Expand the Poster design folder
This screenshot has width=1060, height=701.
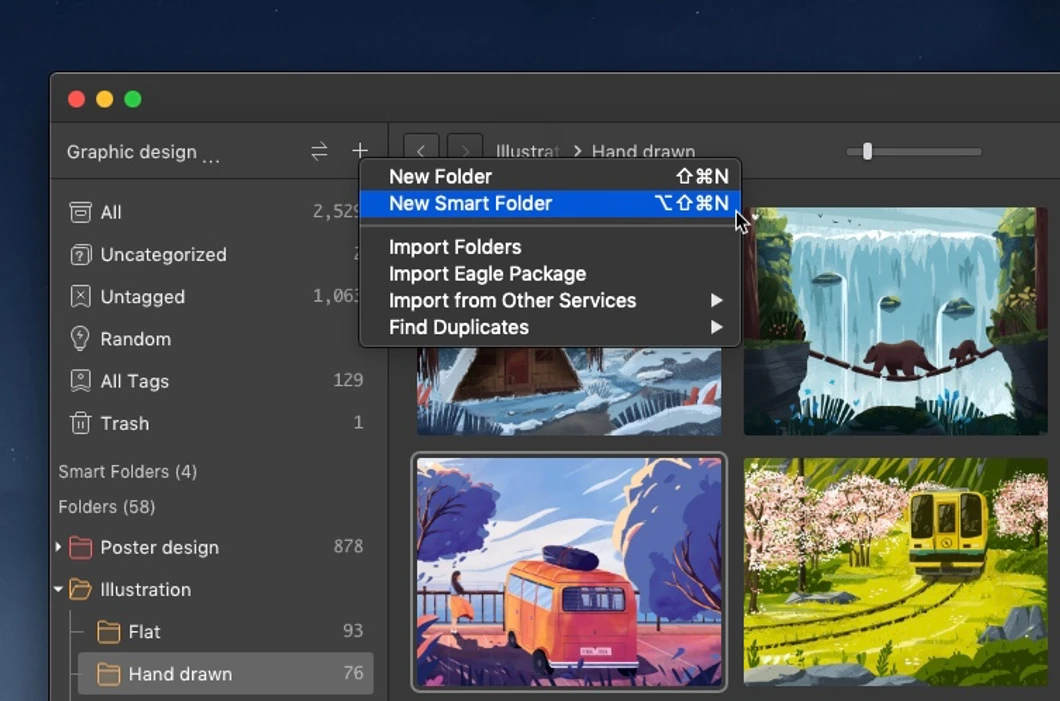59,547
